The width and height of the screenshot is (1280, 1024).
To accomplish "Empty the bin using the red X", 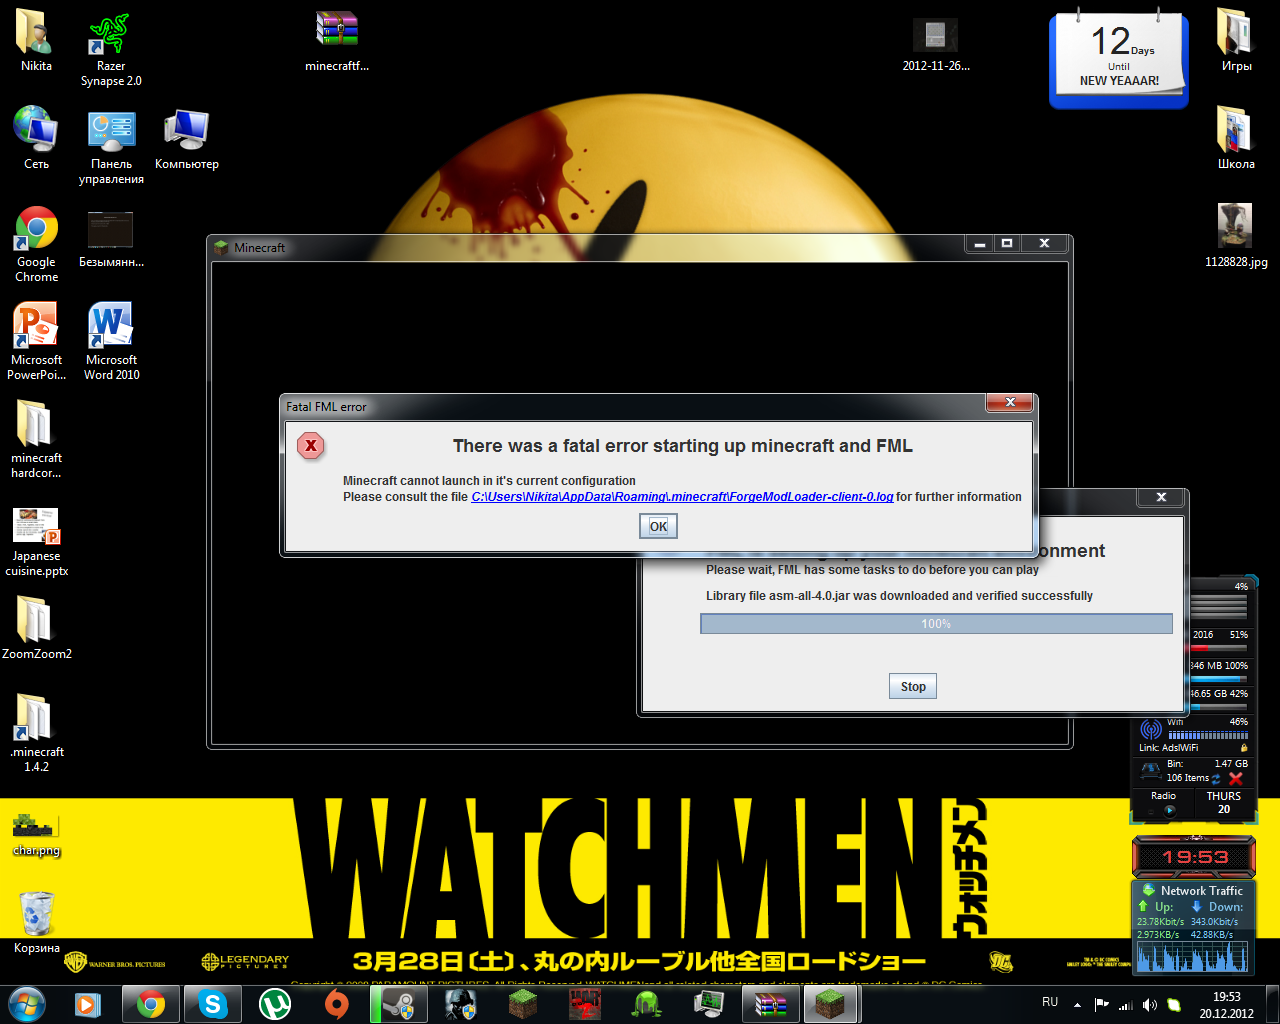I will click(1236, 778).
